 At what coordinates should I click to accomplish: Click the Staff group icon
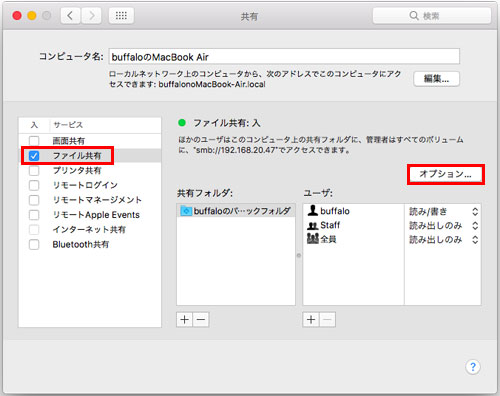tap(312, 226)
